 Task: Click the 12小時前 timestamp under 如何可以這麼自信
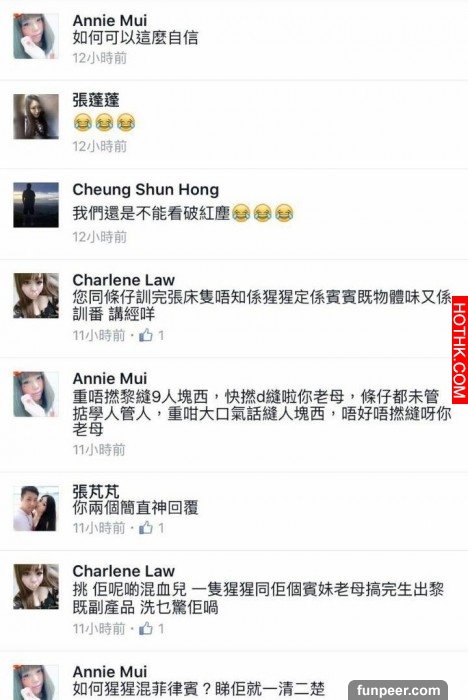(100, 58)
